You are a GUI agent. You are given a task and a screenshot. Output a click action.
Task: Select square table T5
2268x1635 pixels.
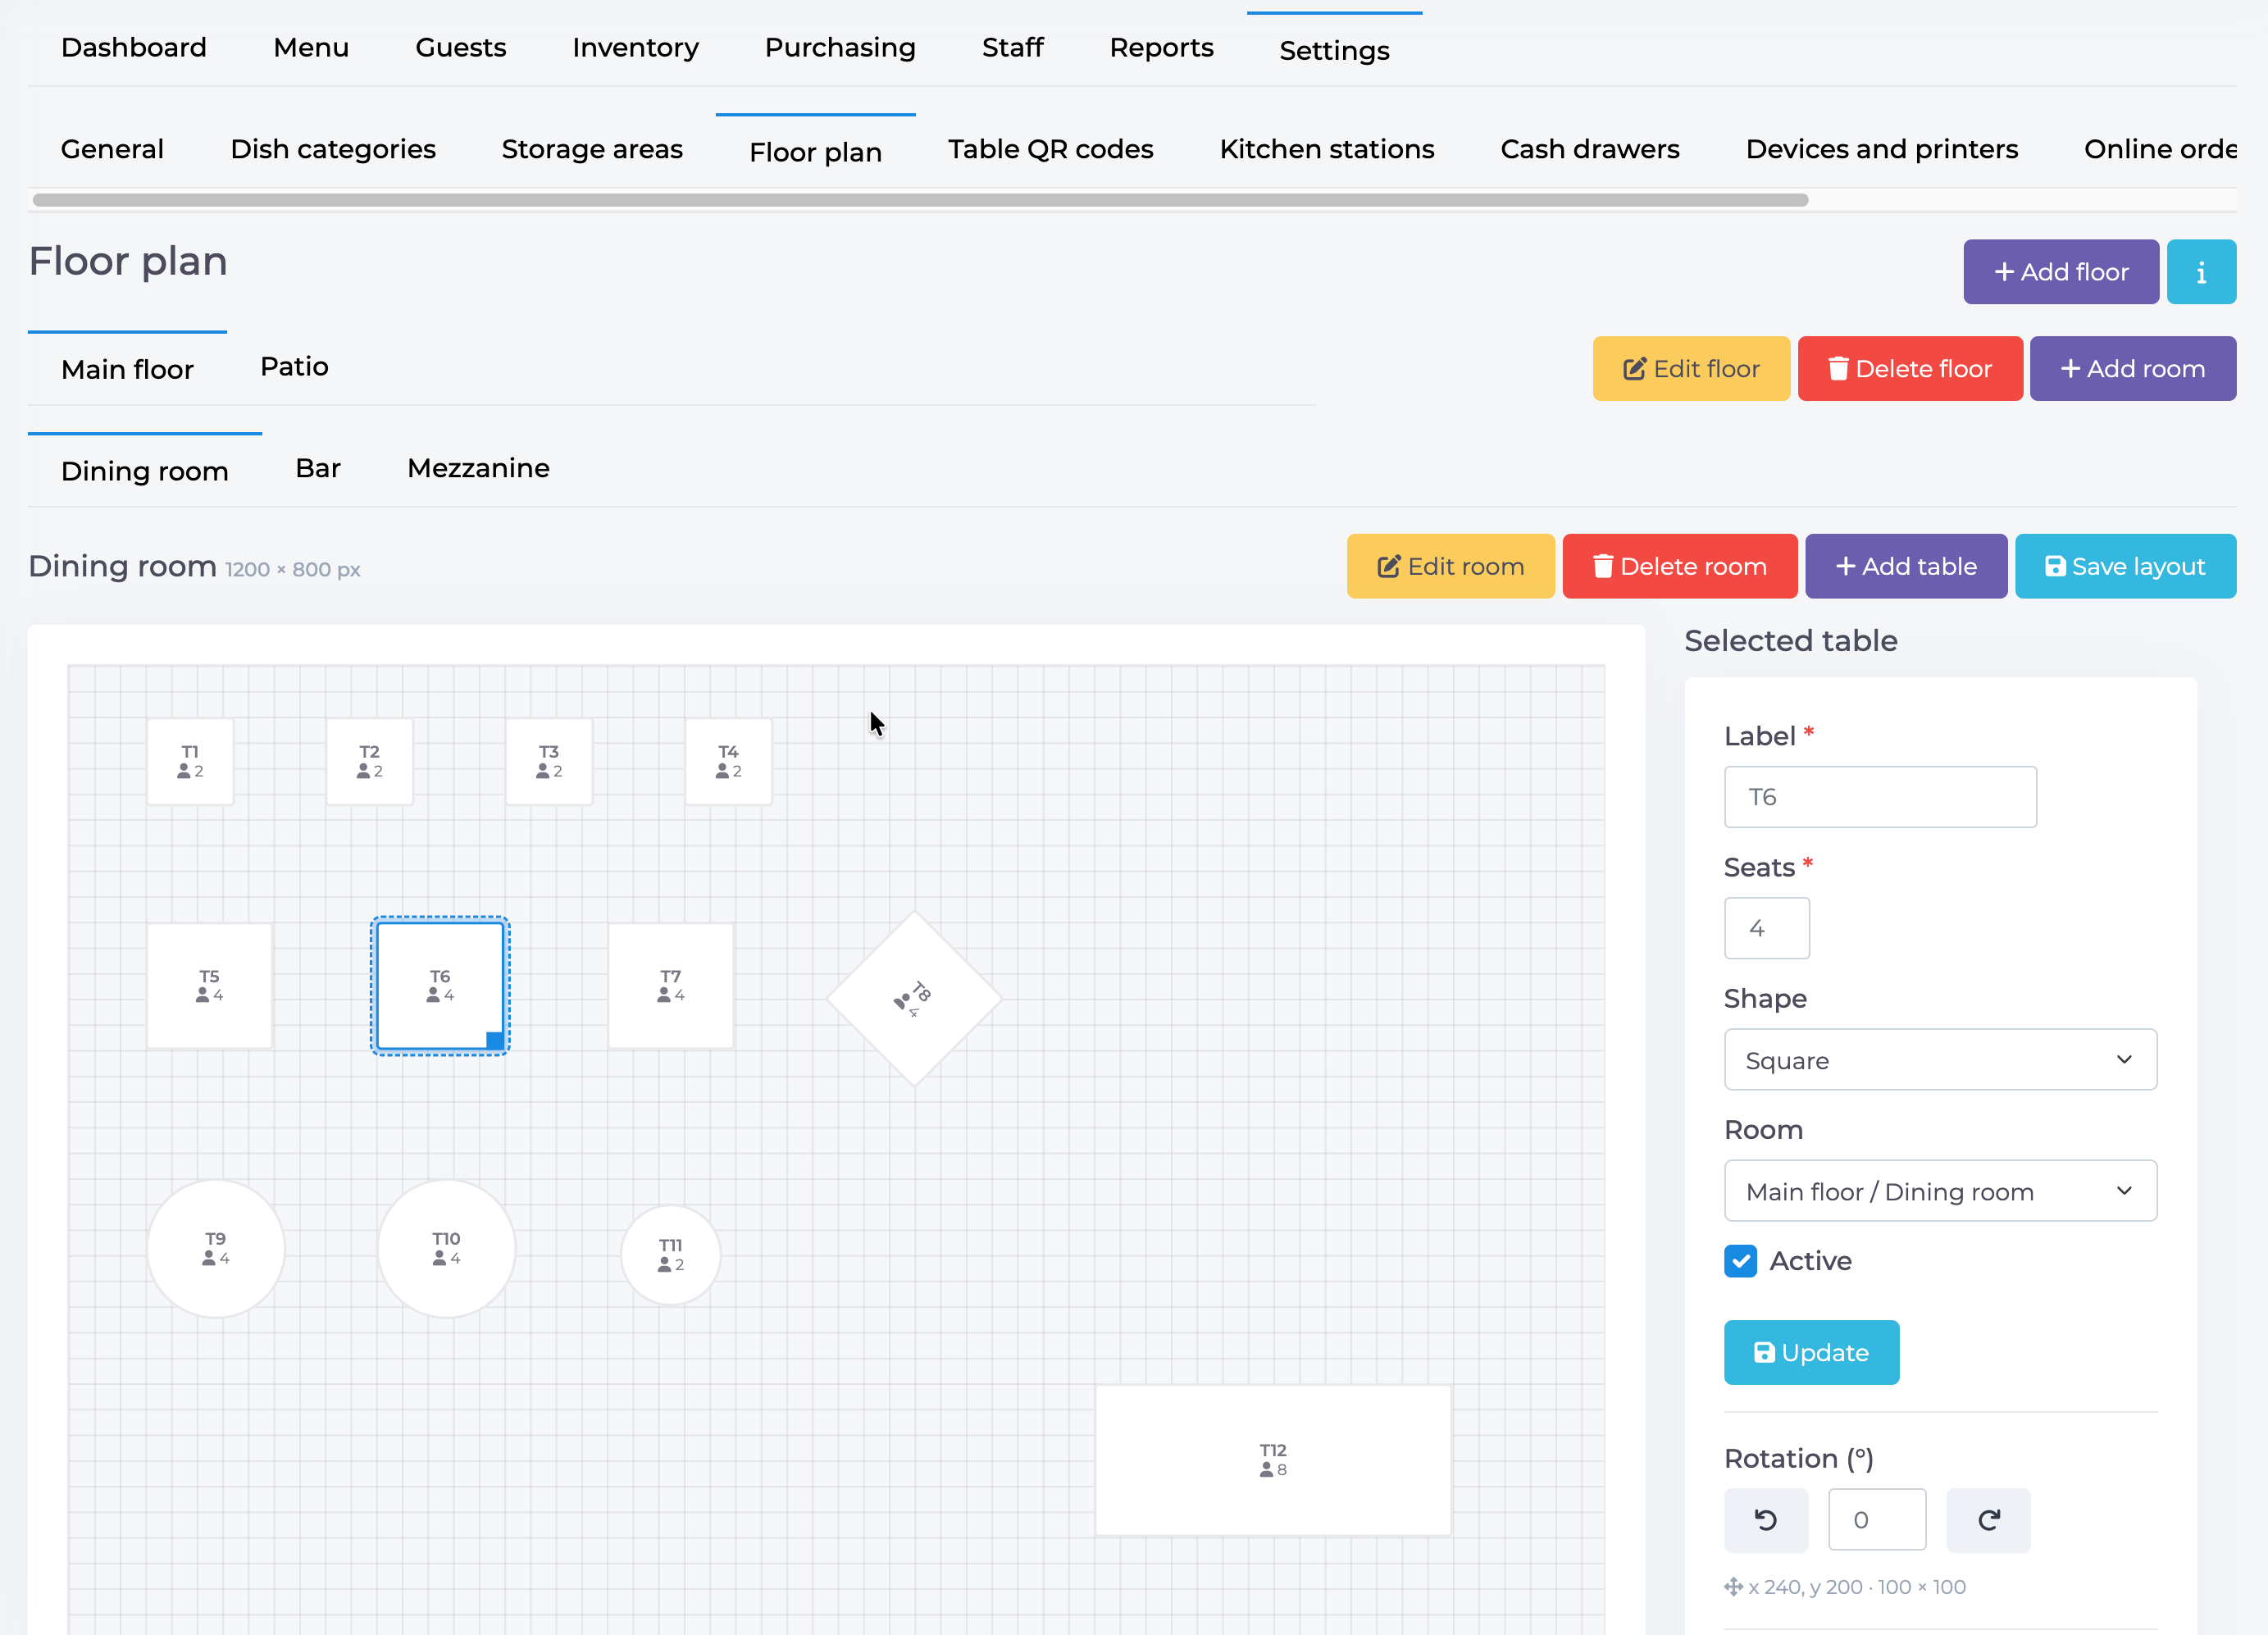[x=209, y=985]
